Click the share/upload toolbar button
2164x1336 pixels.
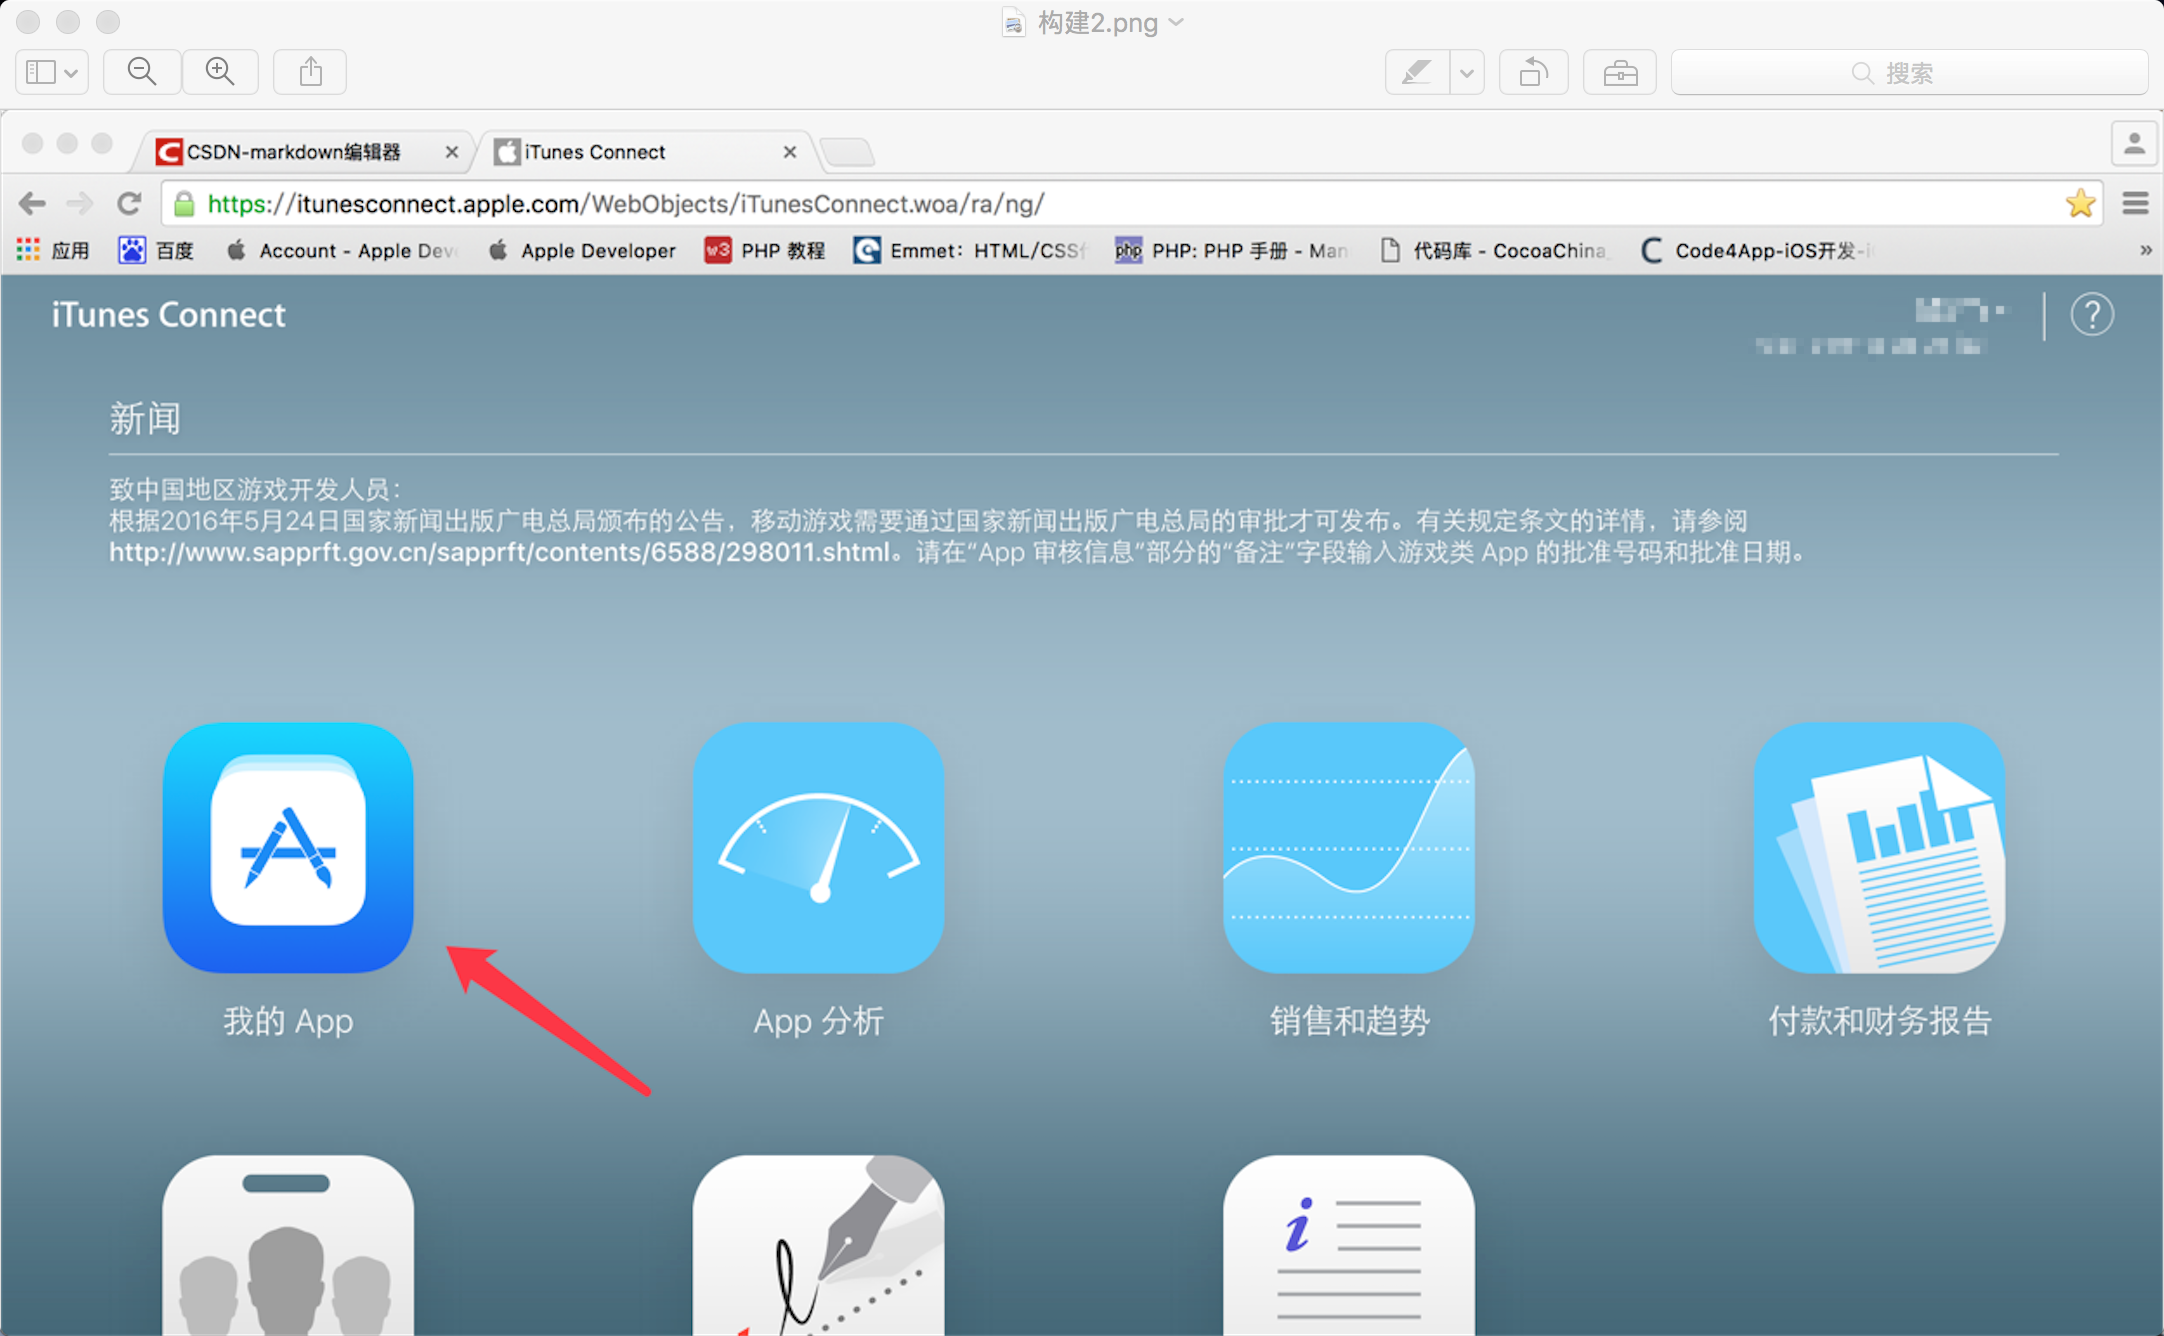pyautogui.click(x=308, y=73)
